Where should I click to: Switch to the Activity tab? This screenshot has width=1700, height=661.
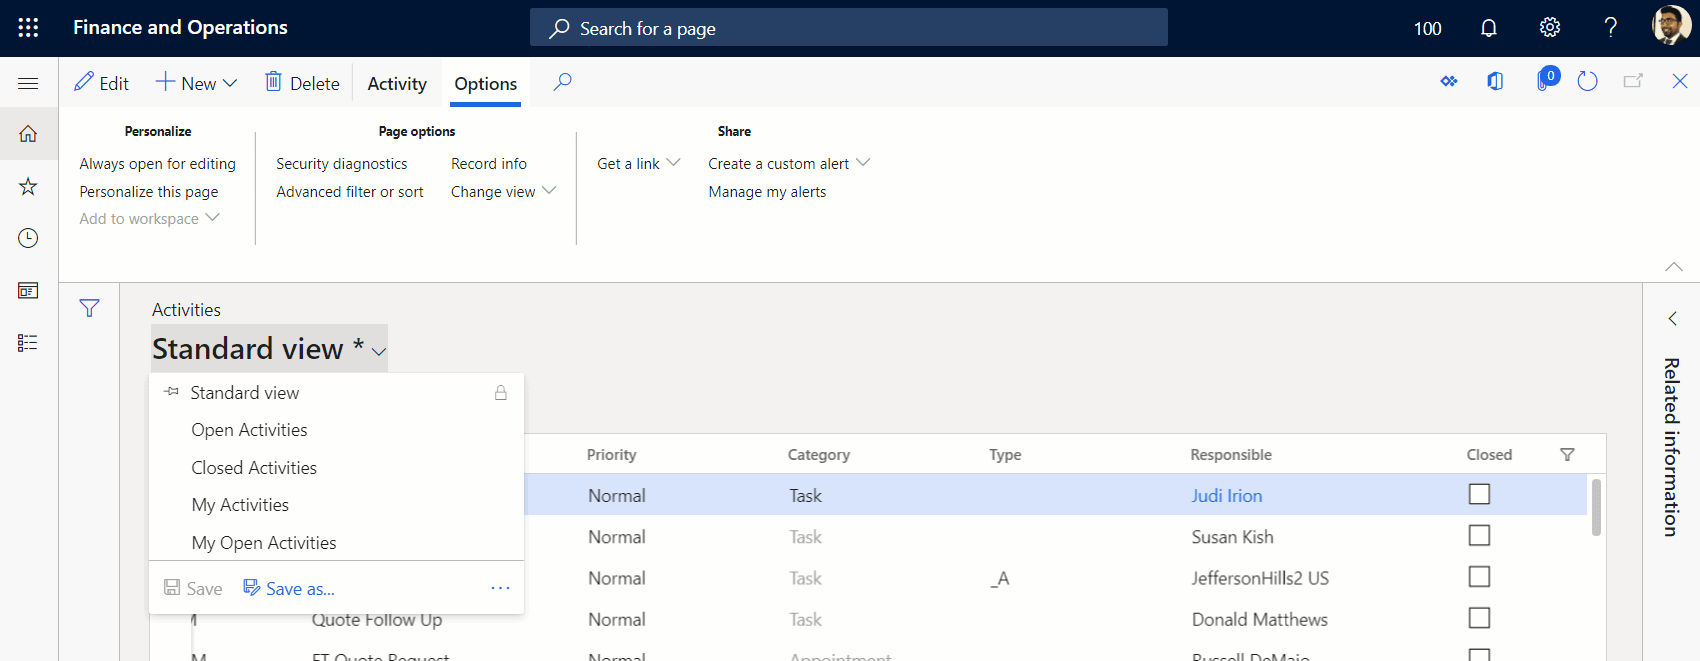pos(397,84)
